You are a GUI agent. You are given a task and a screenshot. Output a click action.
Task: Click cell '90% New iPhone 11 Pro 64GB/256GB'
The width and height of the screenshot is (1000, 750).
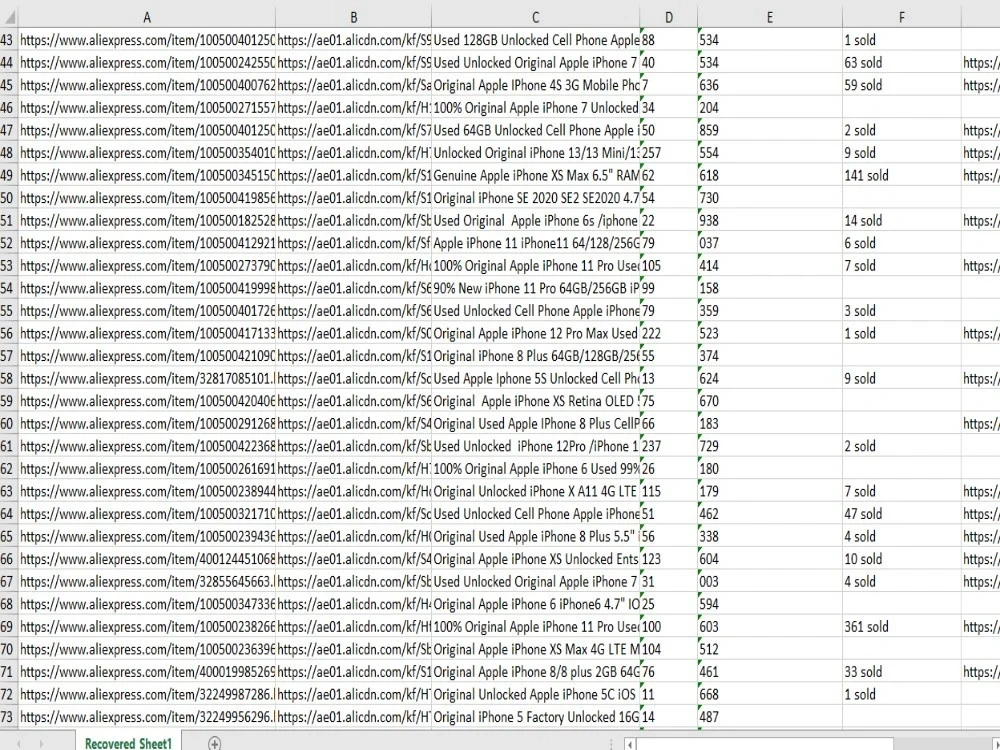pos(536,288)
